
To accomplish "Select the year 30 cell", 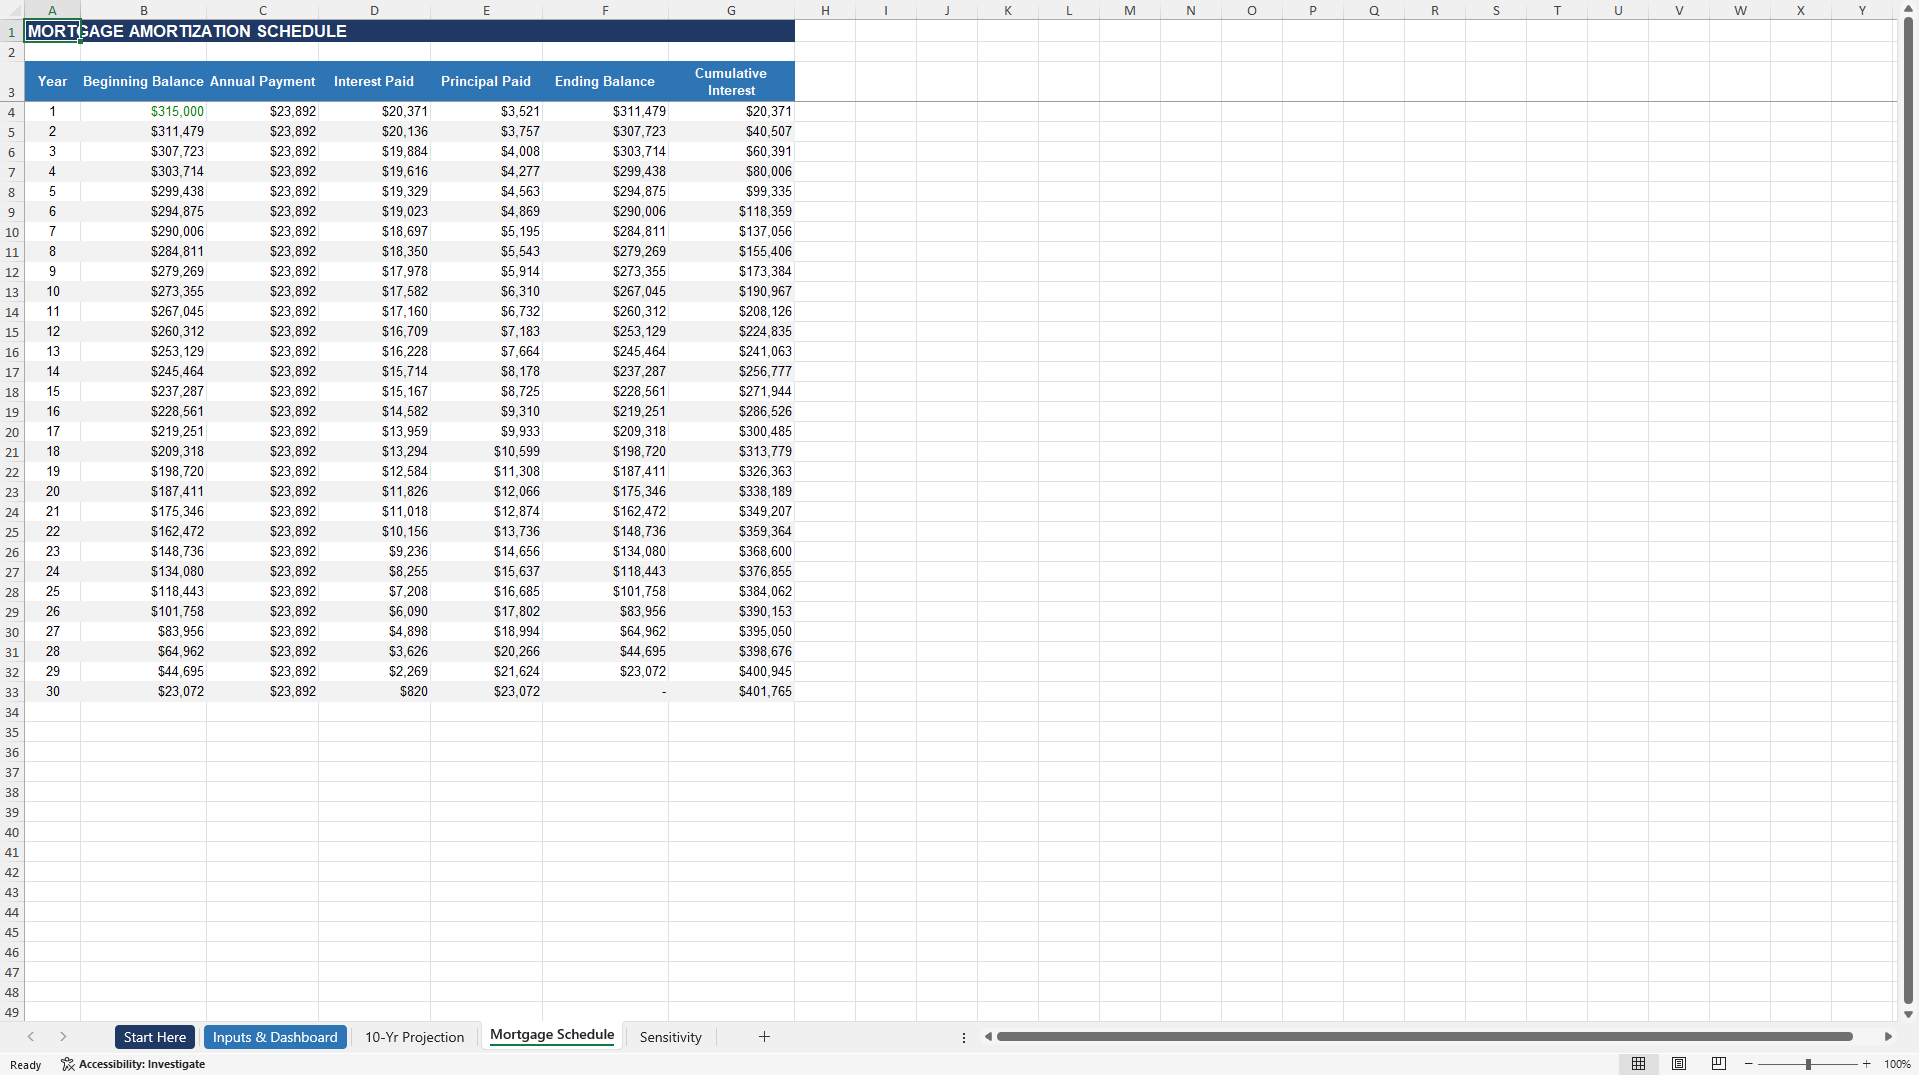I will pyautogui.click(x=52, y=691).
